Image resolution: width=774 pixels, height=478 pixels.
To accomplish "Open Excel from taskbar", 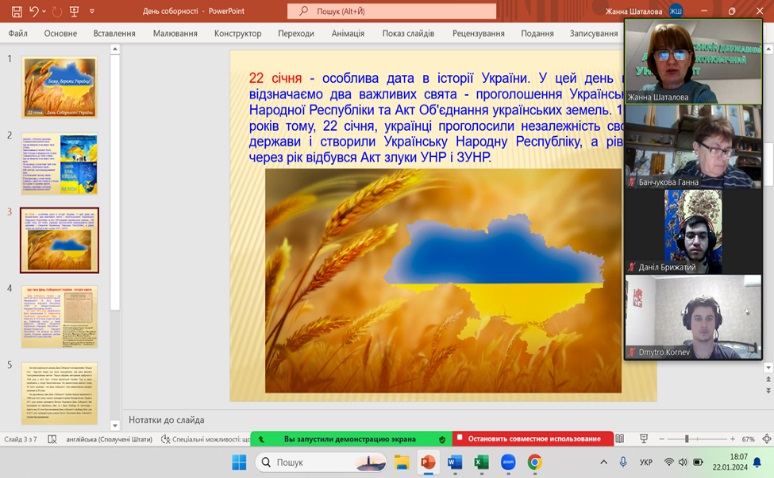I will (481, 462).
